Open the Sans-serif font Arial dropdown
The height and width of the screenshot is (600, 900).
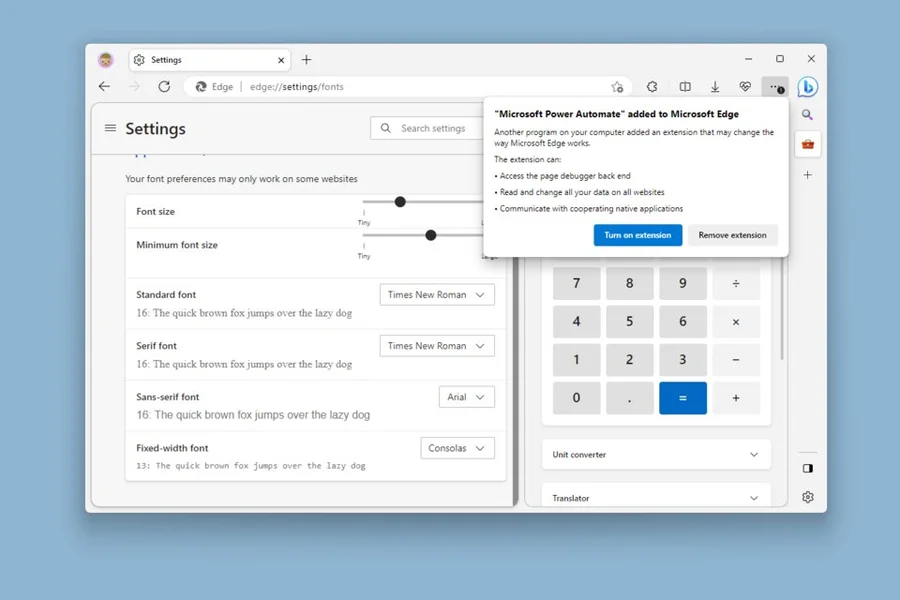467,397
